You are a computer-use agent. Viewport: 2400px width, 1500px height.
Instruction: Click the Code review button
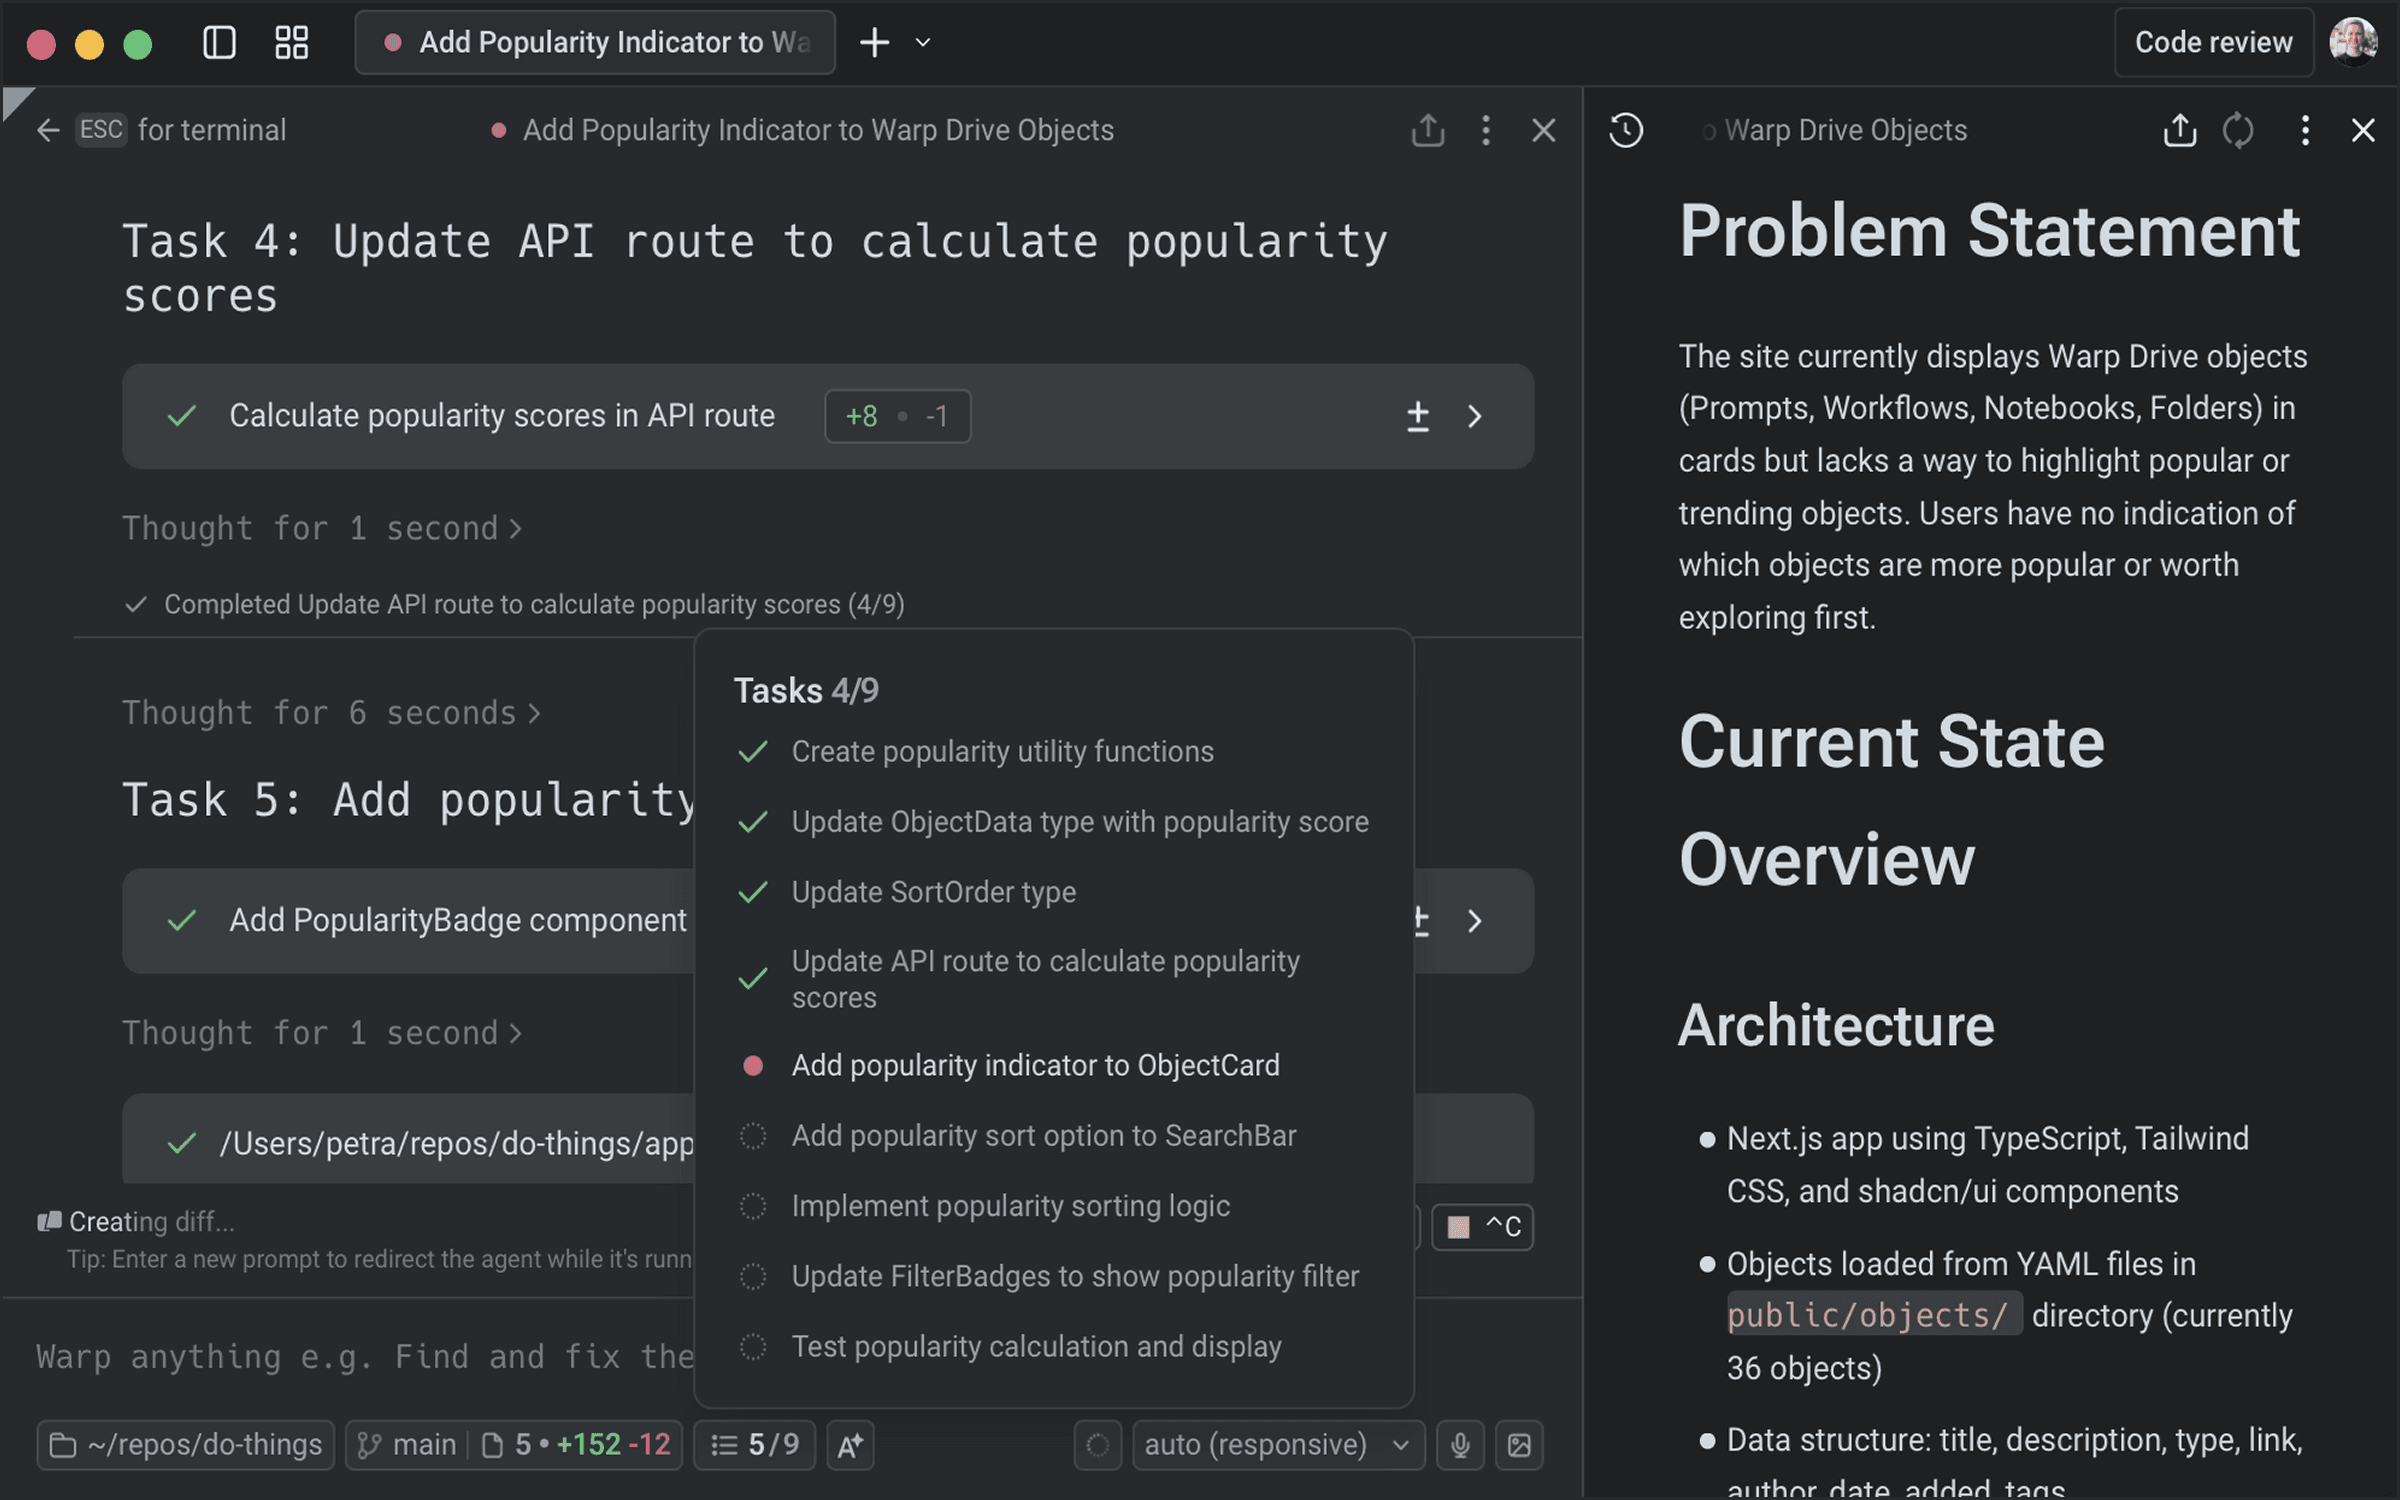click(x=2213, y=42)
